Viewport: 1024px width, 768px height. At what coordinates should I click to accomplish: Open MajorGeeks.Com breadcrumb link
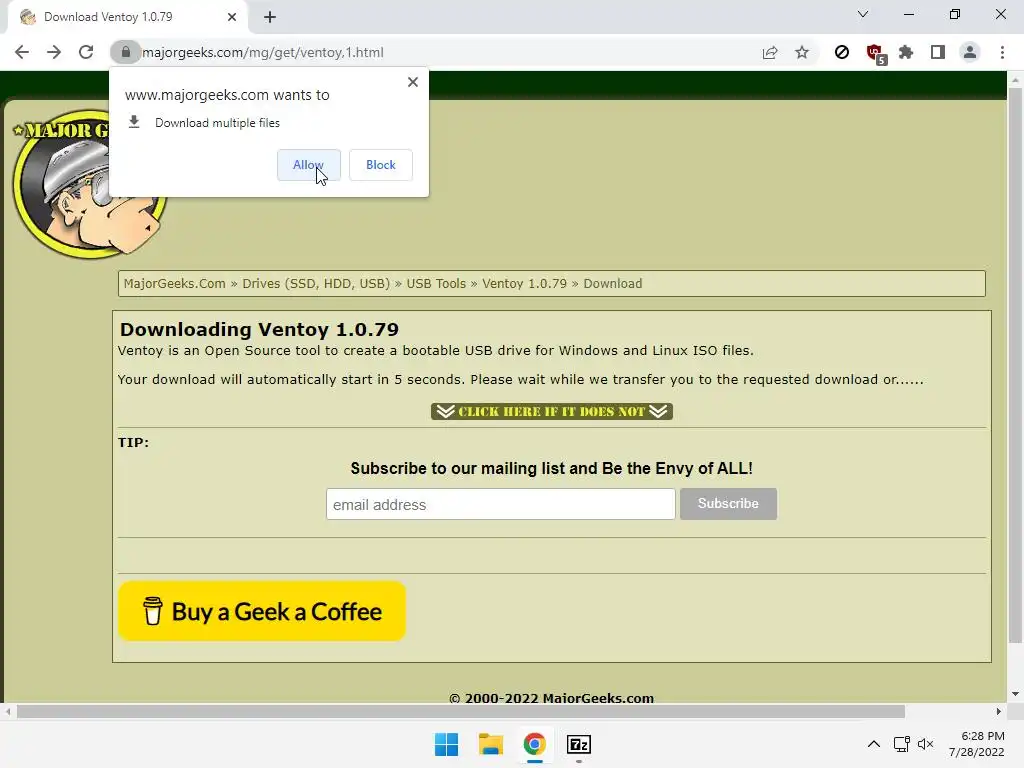click(174, 283)
